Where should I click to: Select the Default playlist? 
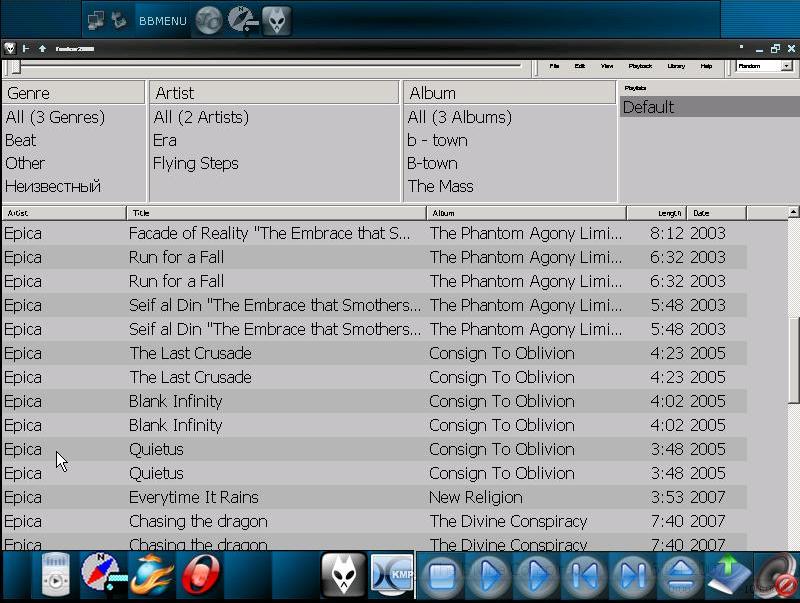(x=648, y=107)
